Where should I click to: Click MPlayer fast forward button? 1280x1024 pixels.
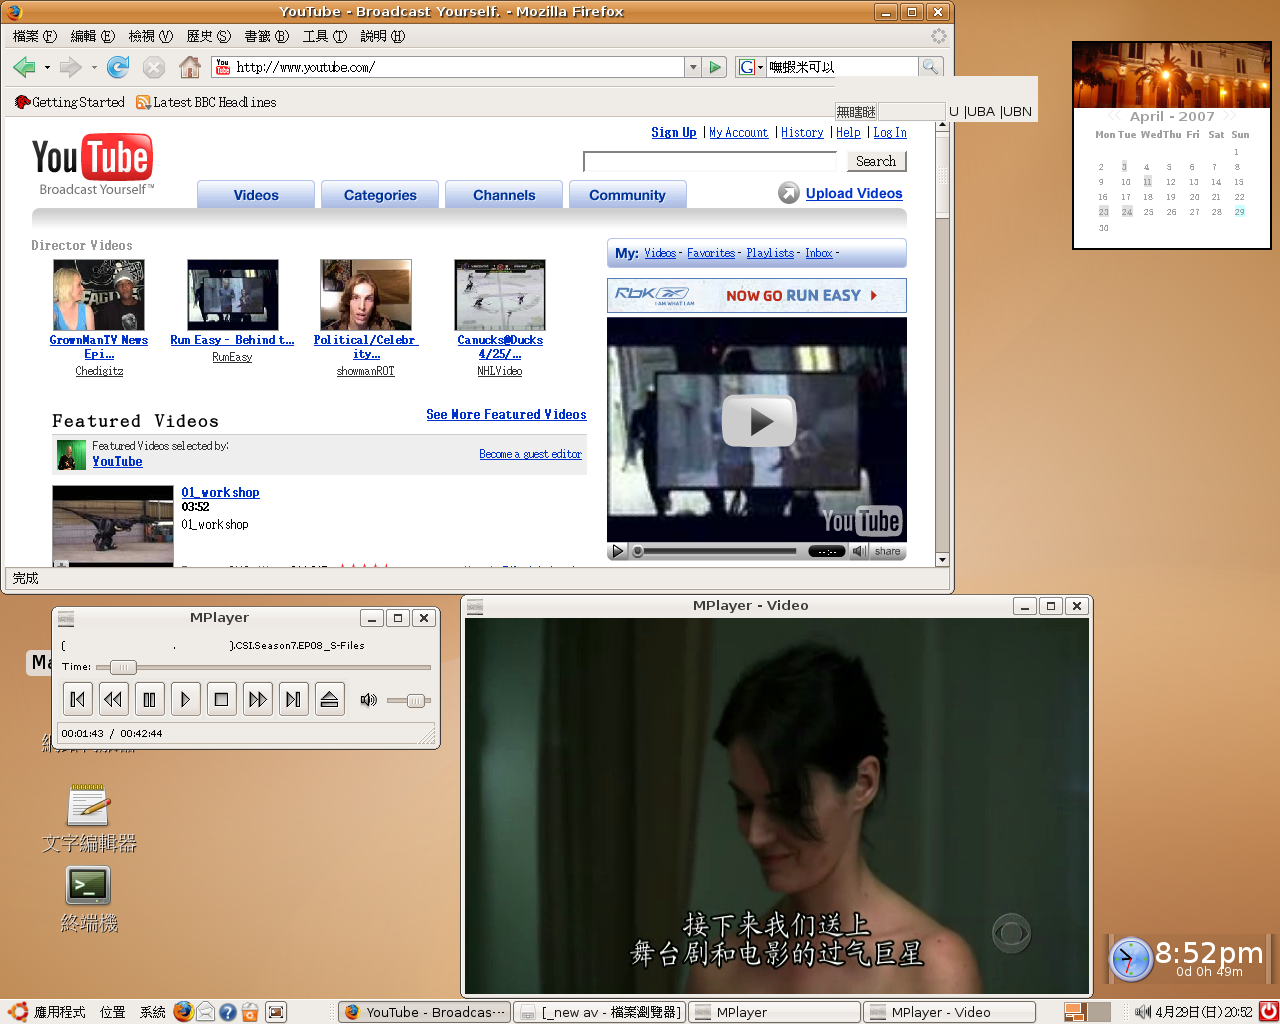click(x=258, y=699)
